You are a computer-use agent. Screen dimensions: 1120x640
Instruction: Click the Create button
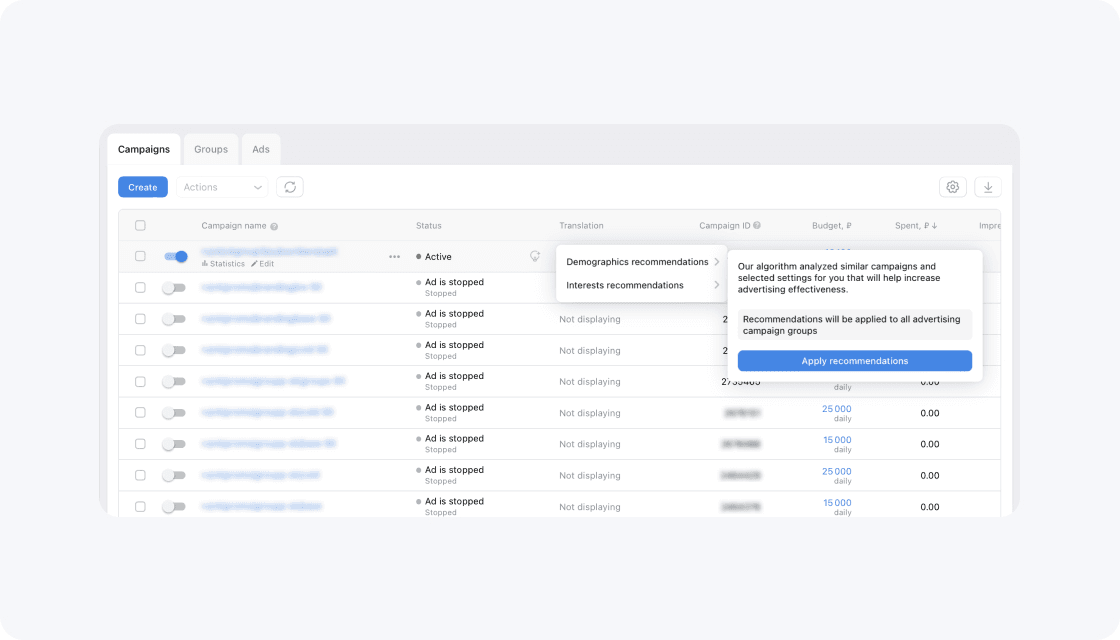click(x=142, y=186)
